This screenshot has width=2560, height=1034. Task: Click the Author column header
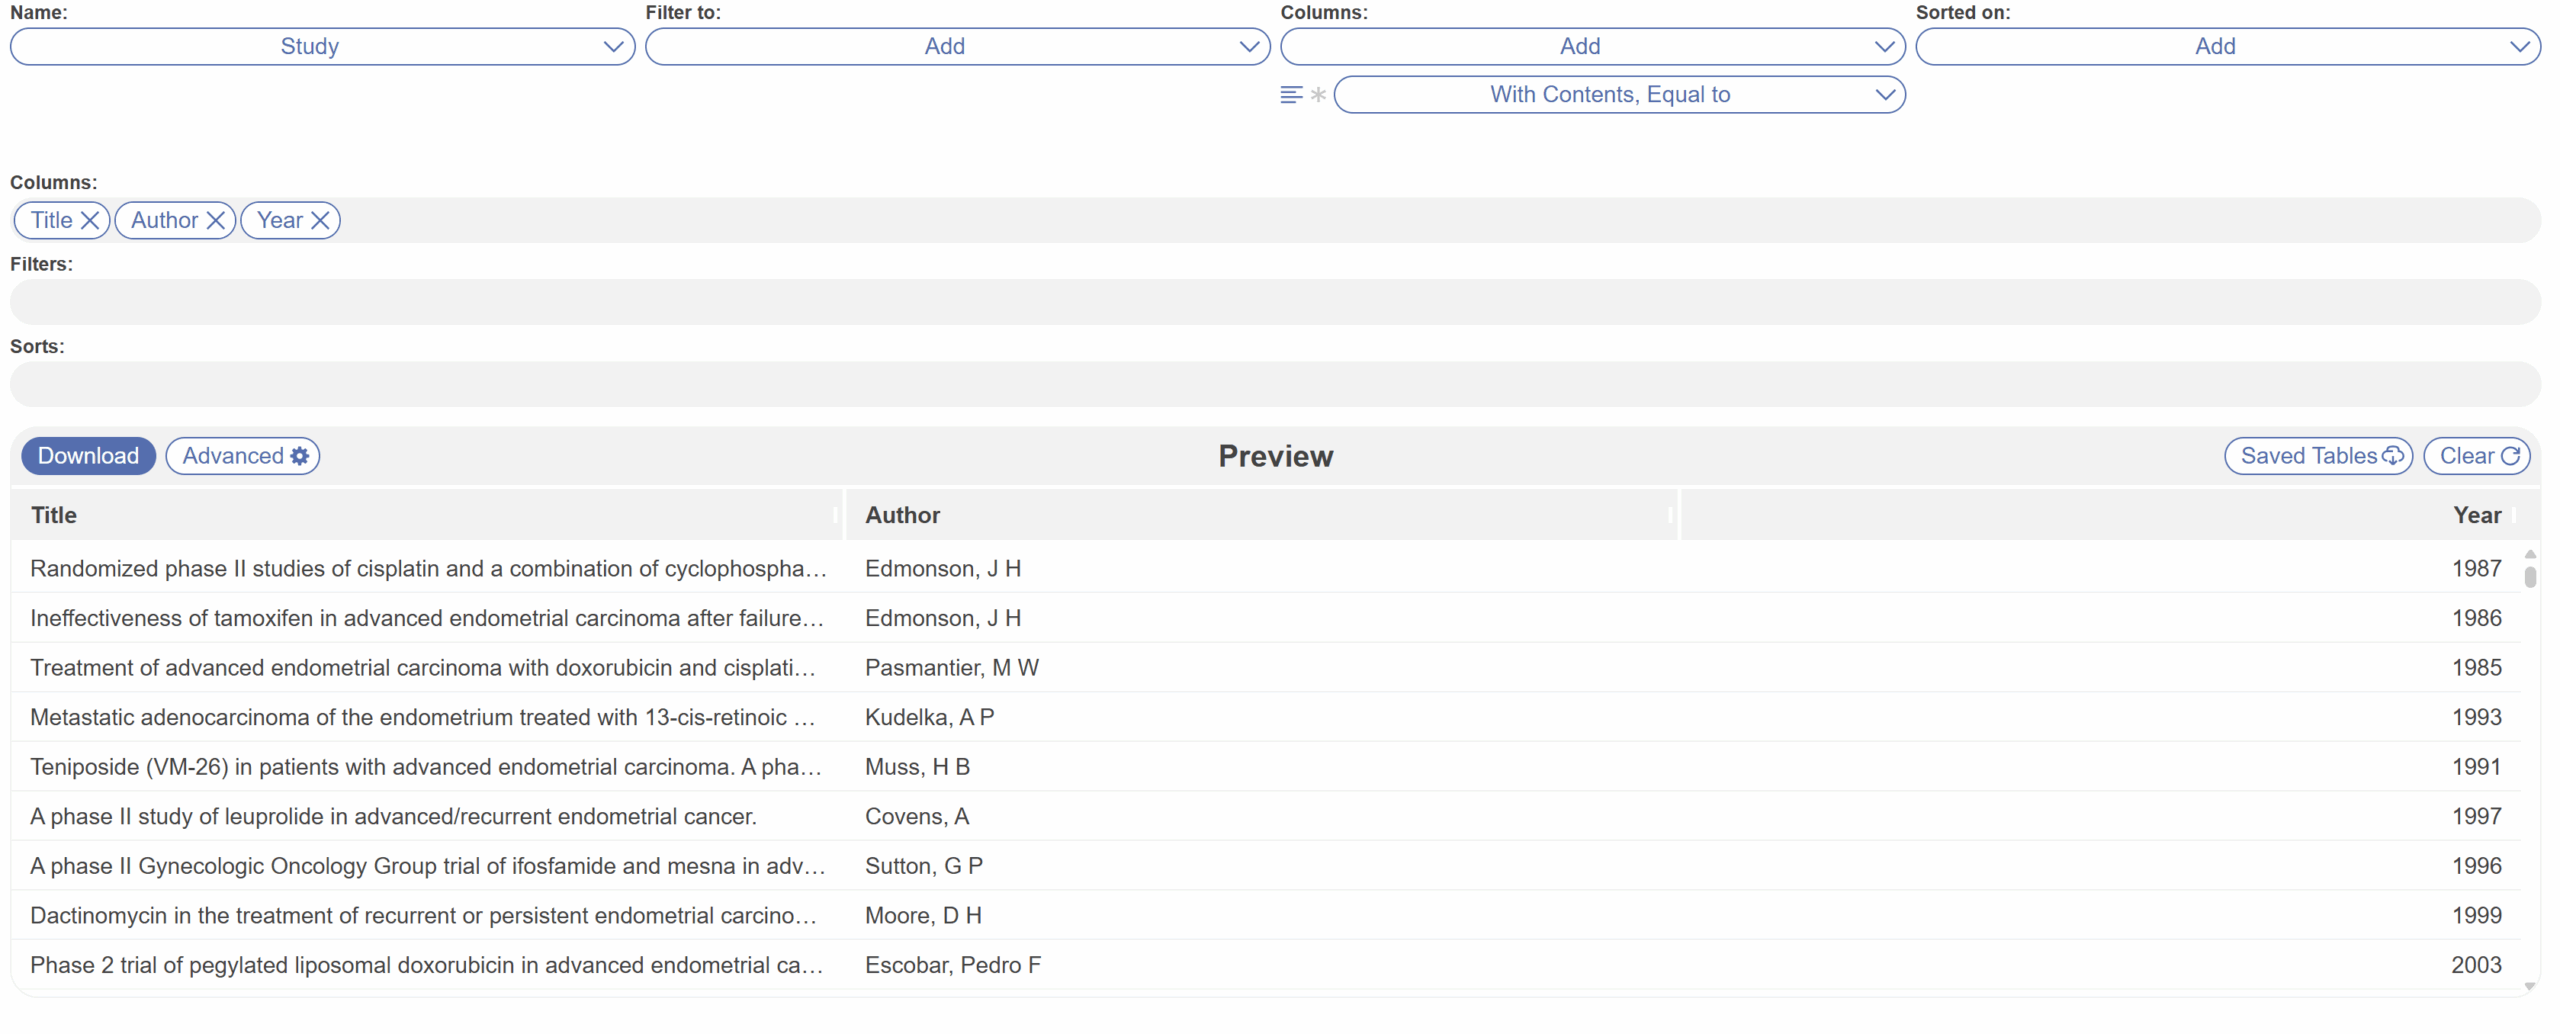pos(902,515)
